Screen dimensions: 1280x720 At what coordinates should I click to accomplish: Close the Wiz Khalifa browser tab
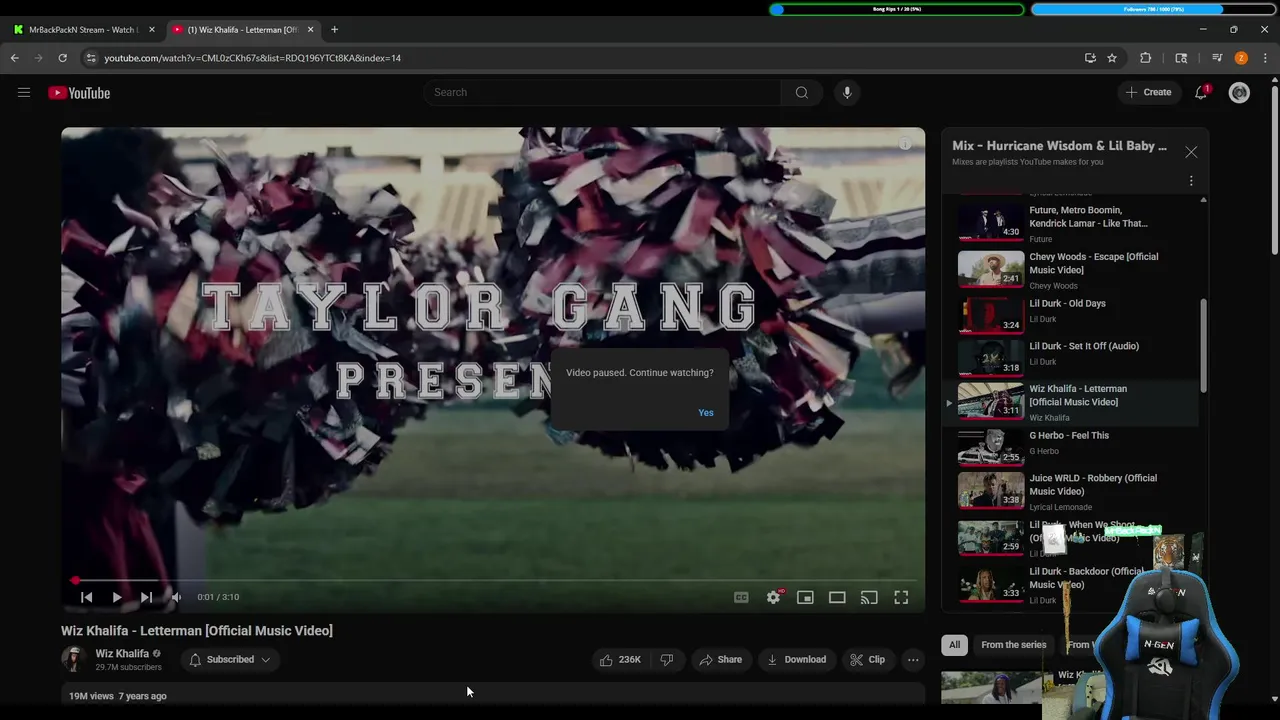[x=310, y=30]
